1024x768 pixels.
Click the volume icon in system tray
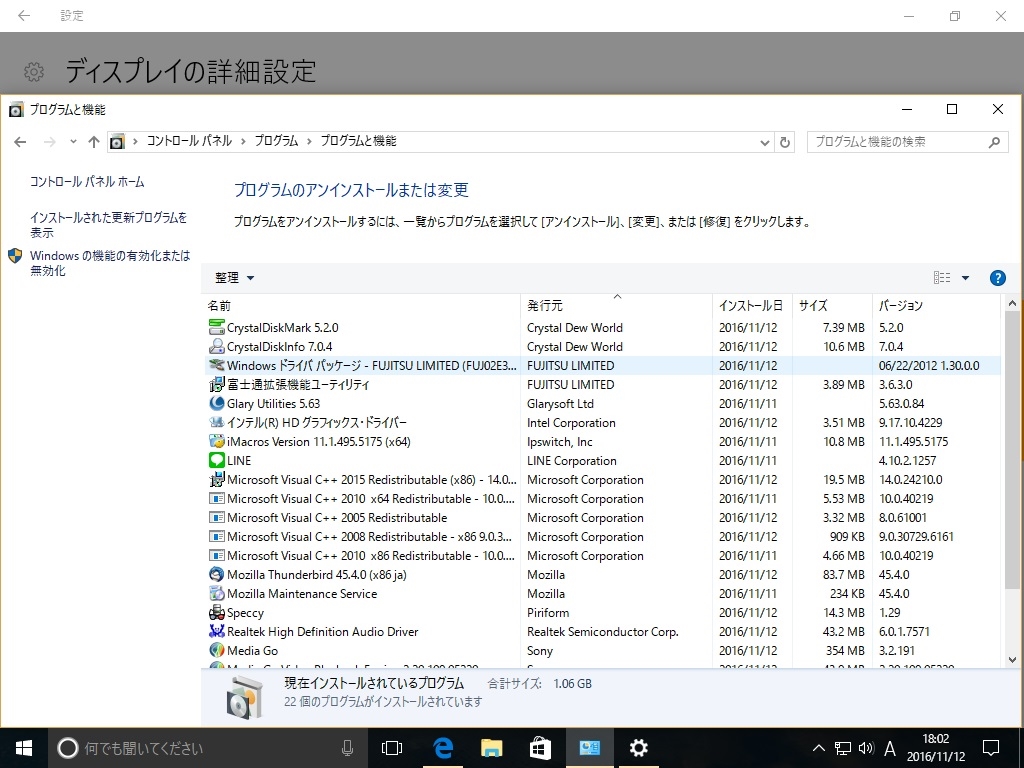point(866,748)
